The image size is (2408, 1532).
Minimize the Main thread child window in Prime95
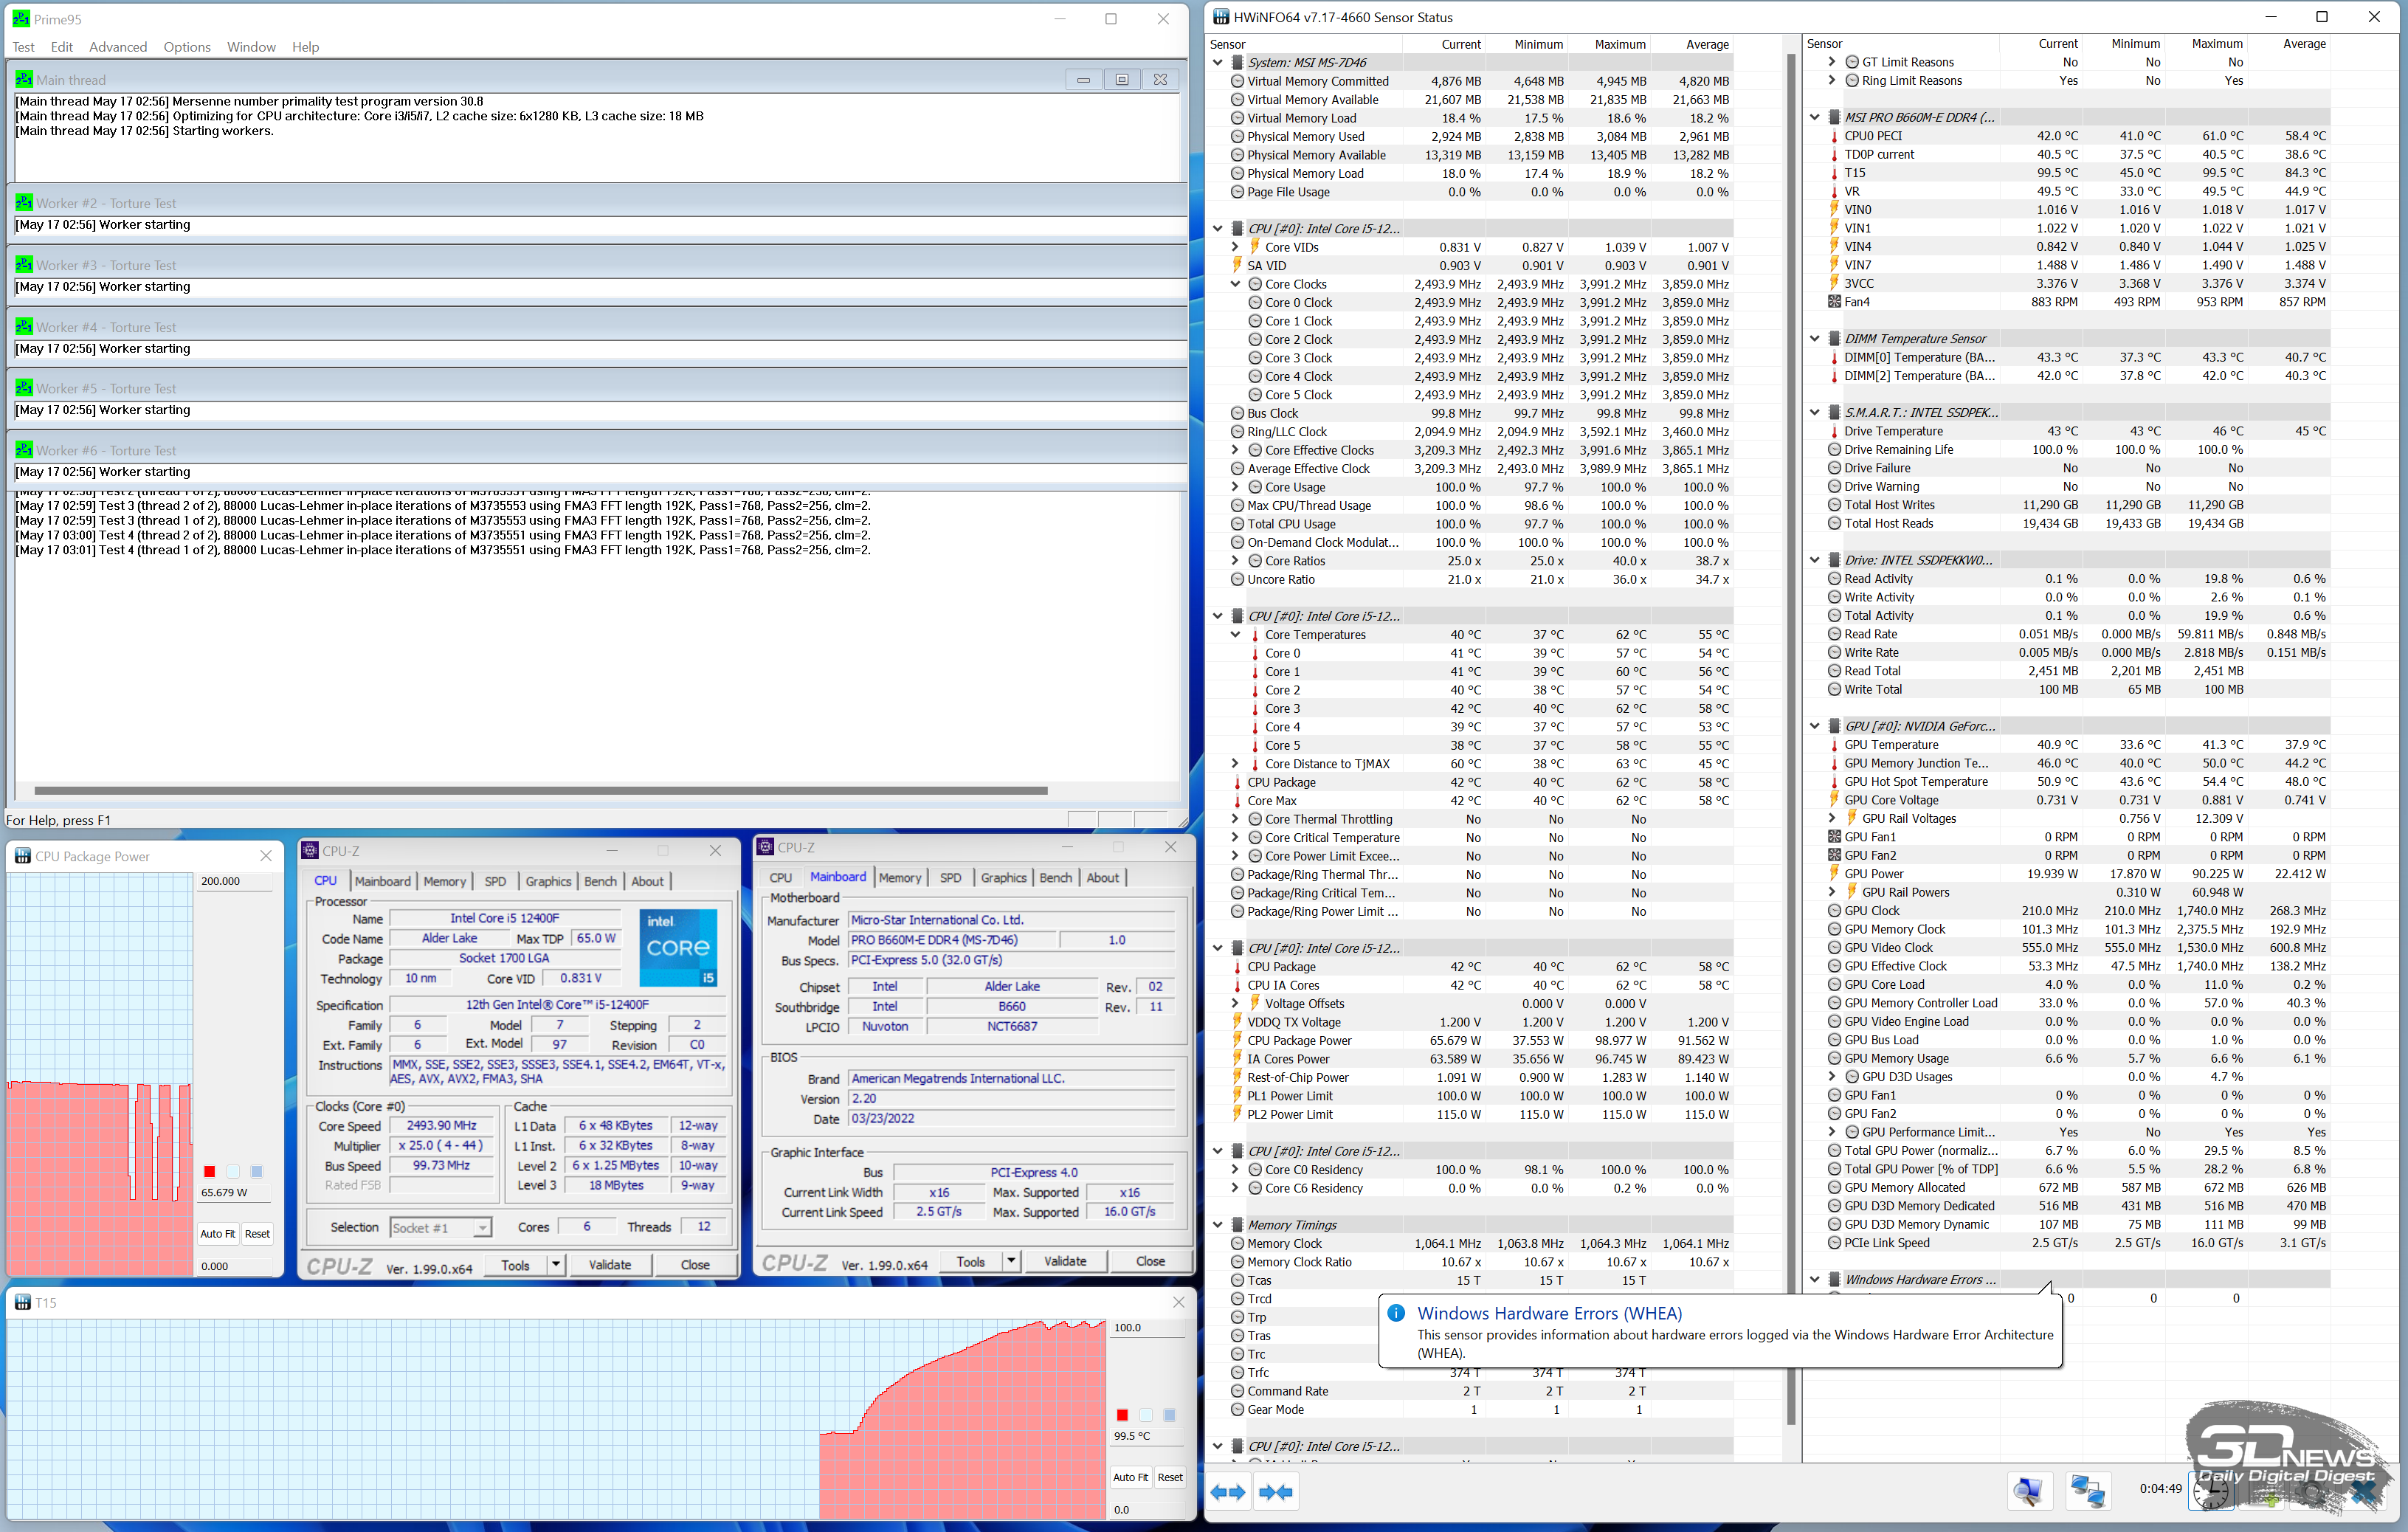(1083, 79)
